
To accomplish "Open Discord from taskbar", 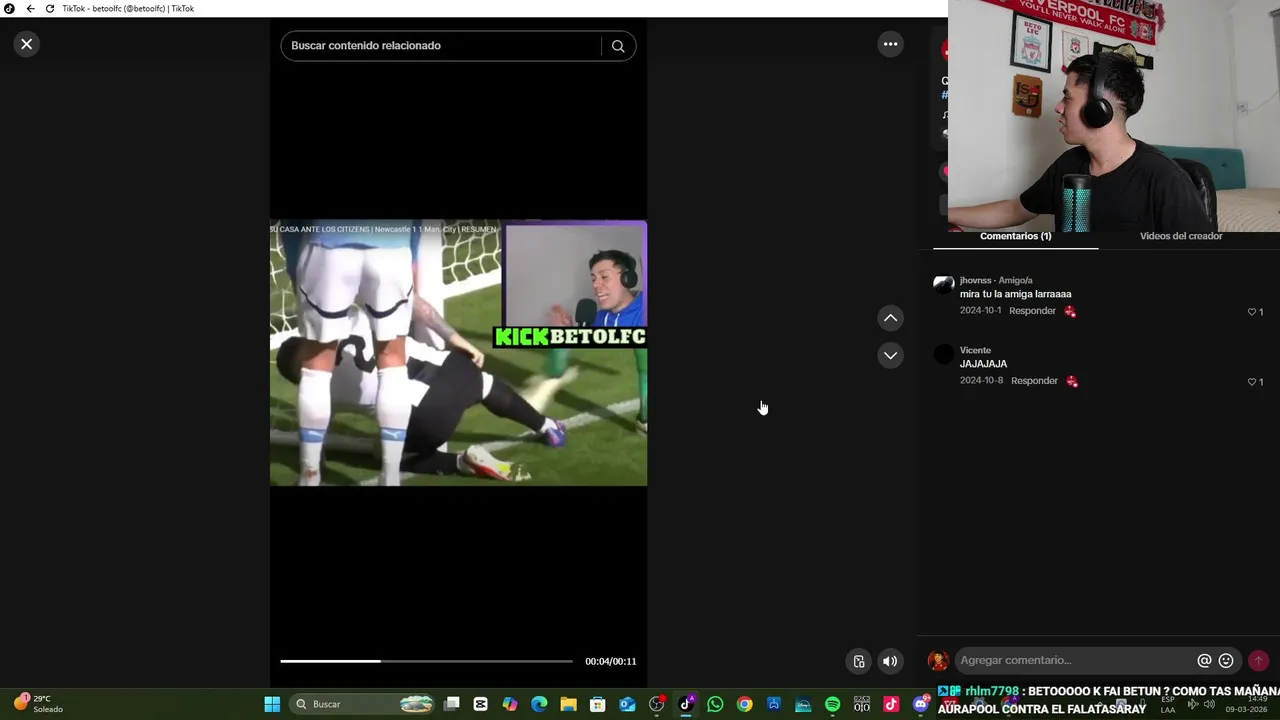I will click(921, 704).
